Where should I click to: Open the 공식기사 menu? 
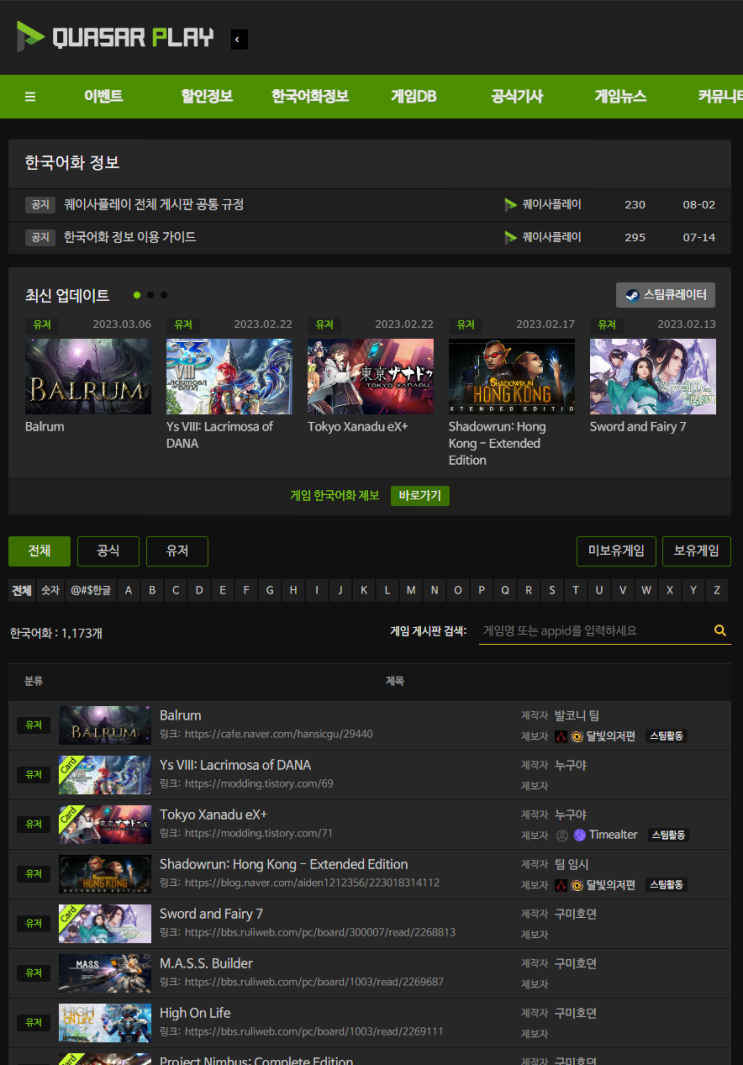pyautogui.click(x=516, y=96)
